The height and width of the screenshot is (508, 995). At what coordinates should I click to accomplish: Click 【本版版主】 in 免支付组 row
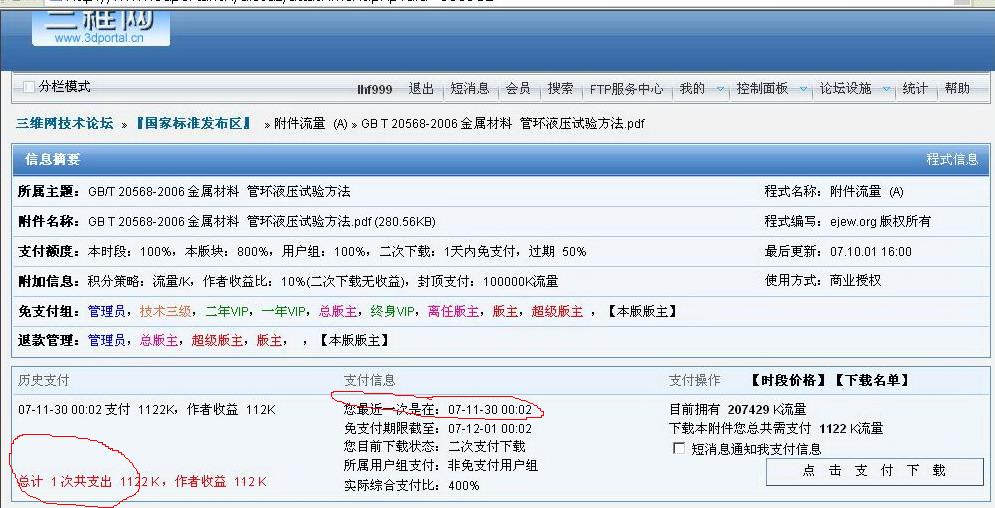click(x=642, y=311)
